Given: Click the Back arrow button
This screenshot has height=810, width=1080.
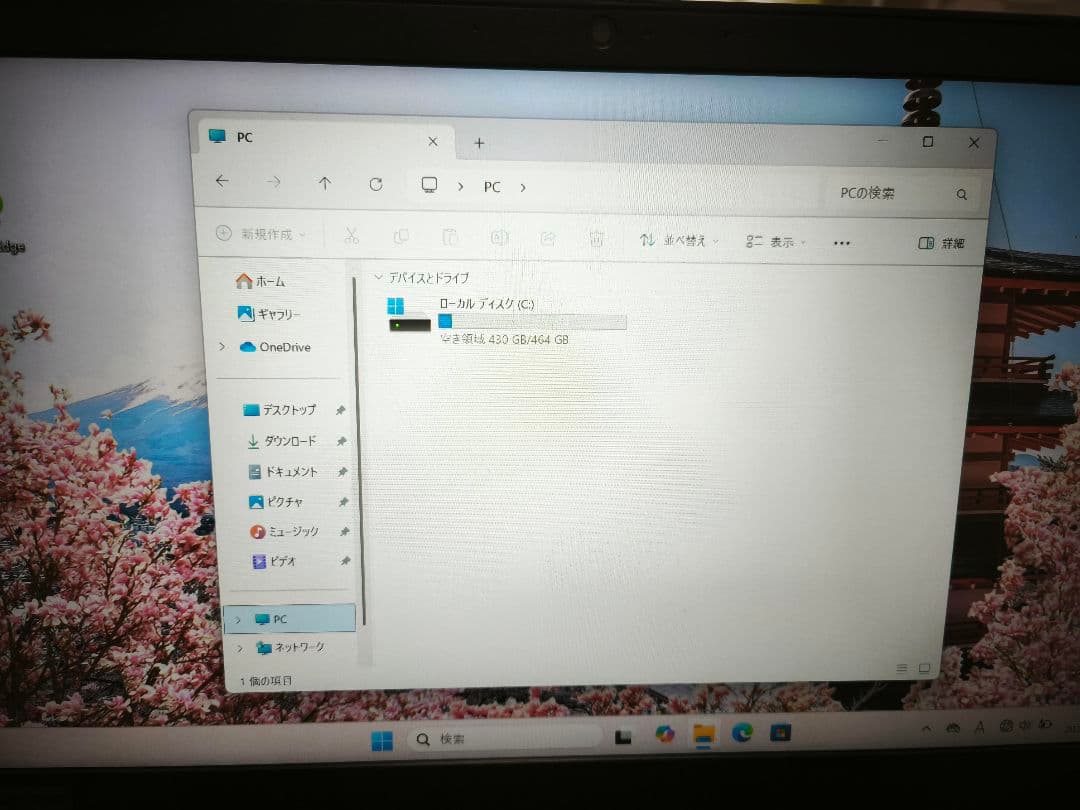Looking at the screenshot, I should pos(222,181).
